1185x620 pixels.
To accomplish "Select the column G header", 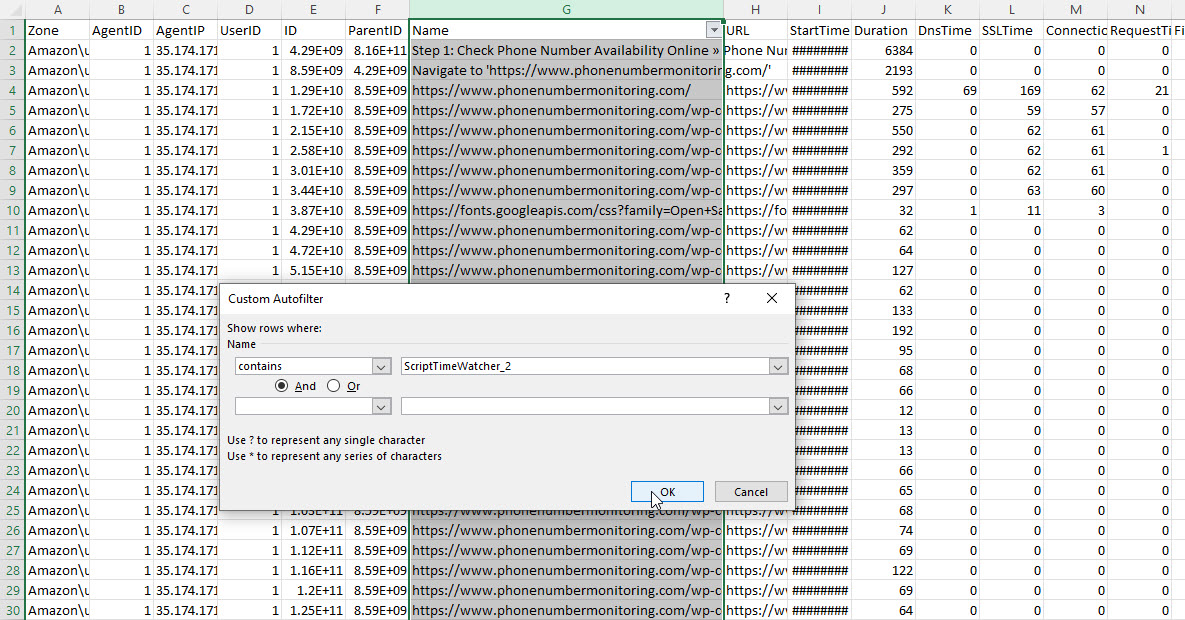I will [566, 10].
